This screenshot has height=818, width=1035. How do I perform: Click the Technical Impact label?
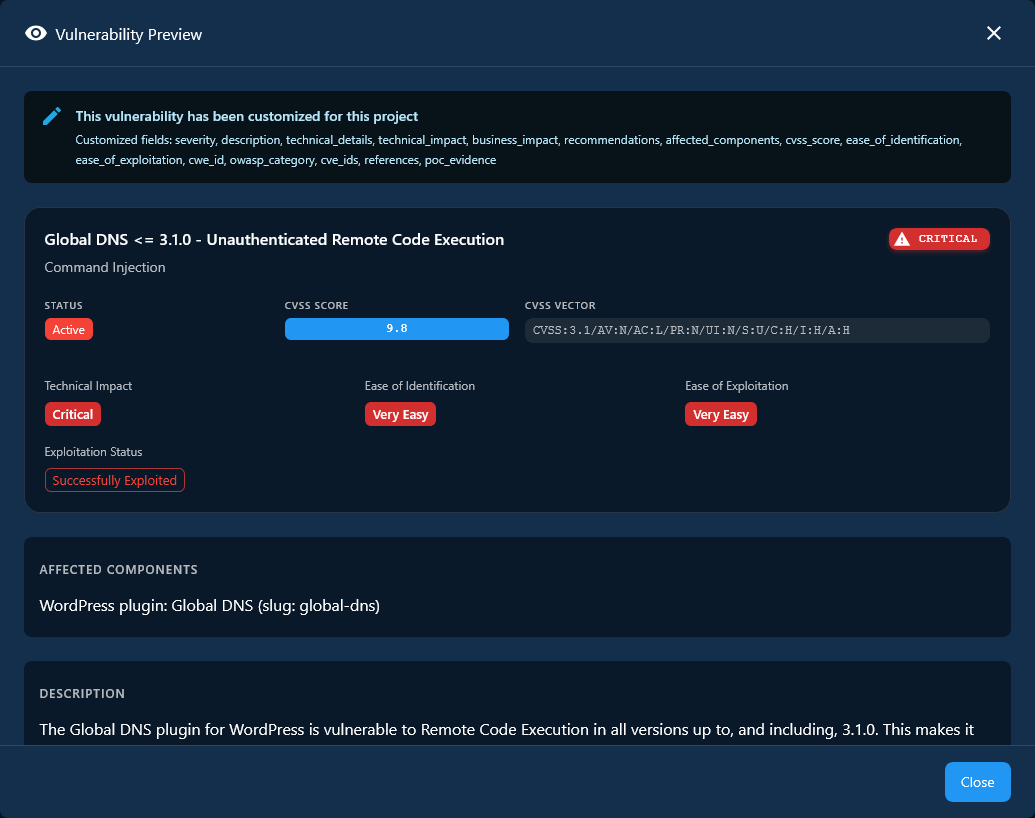click(x=88, y=386)
